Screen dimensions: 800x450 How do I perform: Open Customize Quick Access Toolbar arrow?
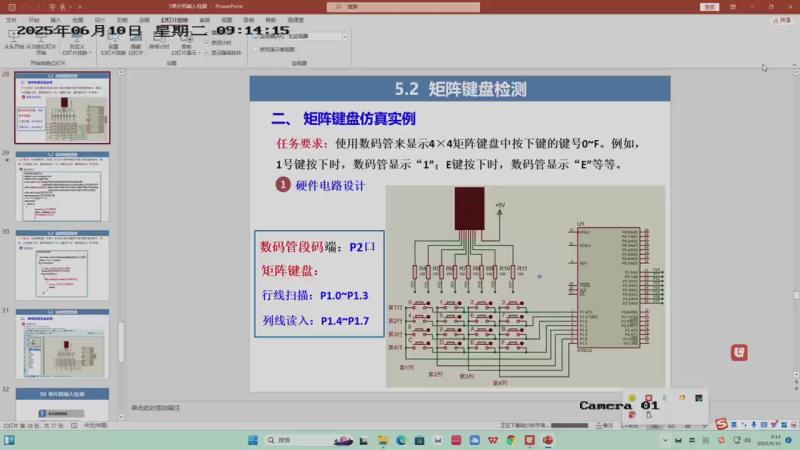pyautogui.click(x=80, y=7)
